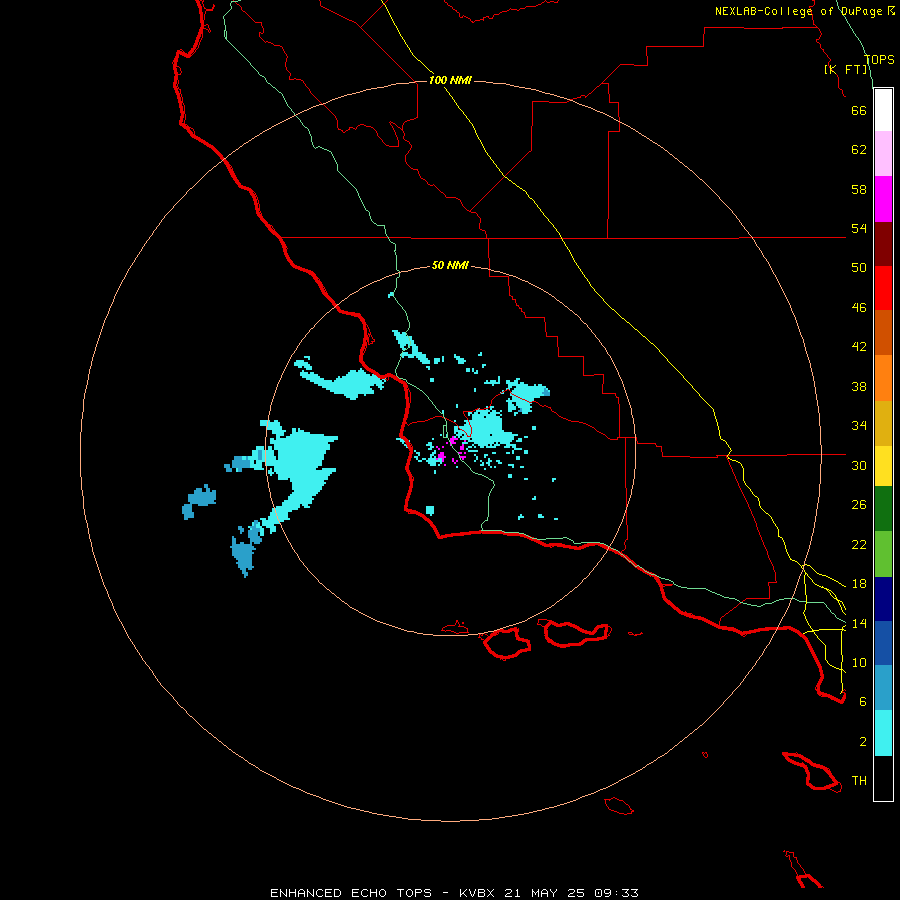
Task: Click the "58" legend value
Action: coord(859,189)
